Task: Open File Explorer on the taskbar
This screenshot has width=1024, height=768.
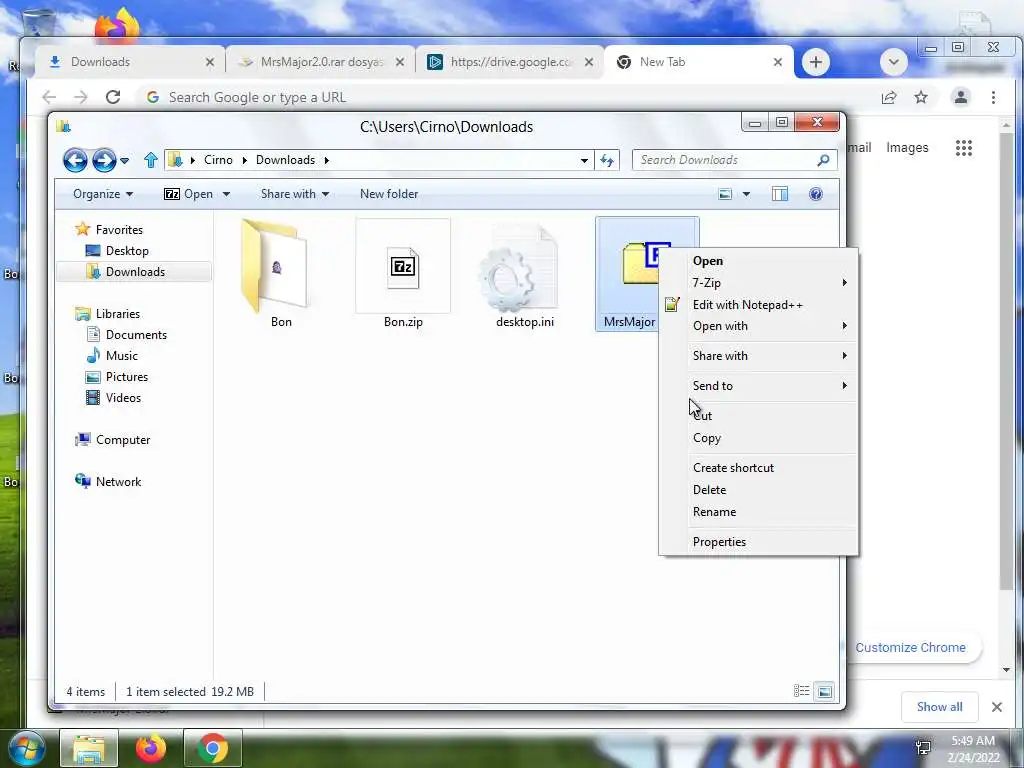Action: point(89,748)
